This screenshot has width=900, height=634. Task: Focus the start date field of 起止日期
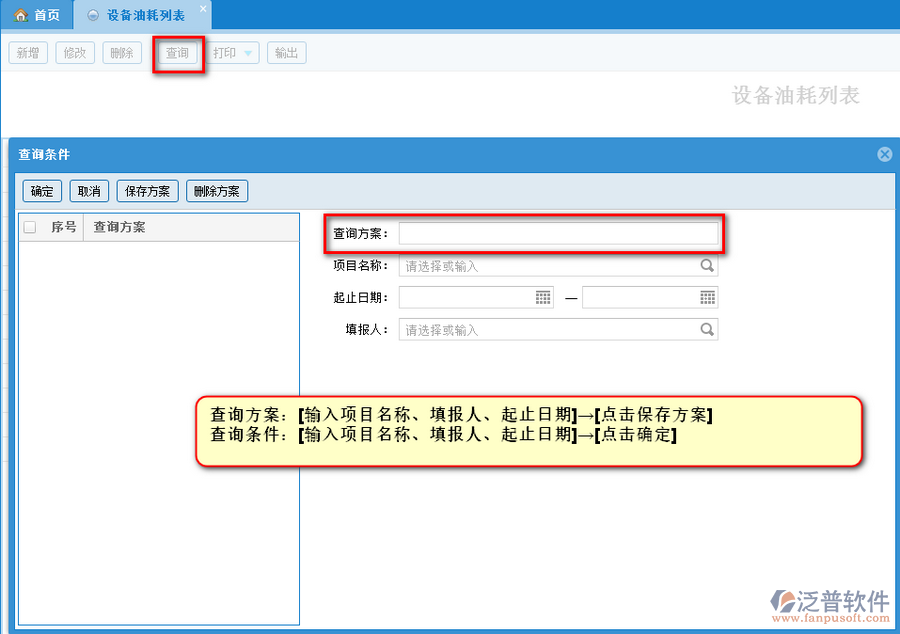(476, 297)
